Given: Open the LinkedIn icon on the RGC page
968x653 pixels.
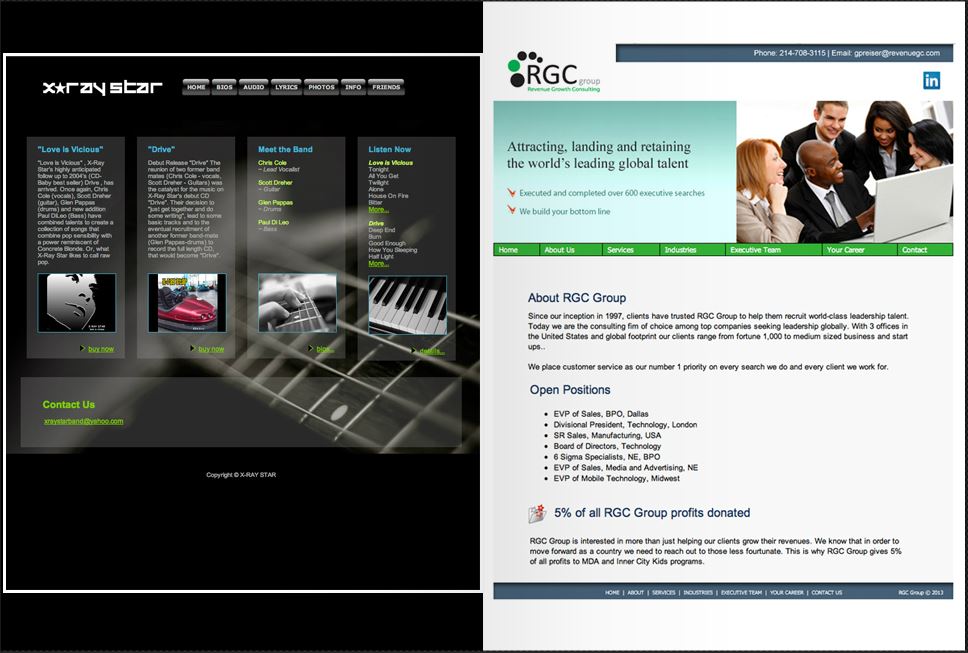Looking at the screenshot, I should 932,80.
